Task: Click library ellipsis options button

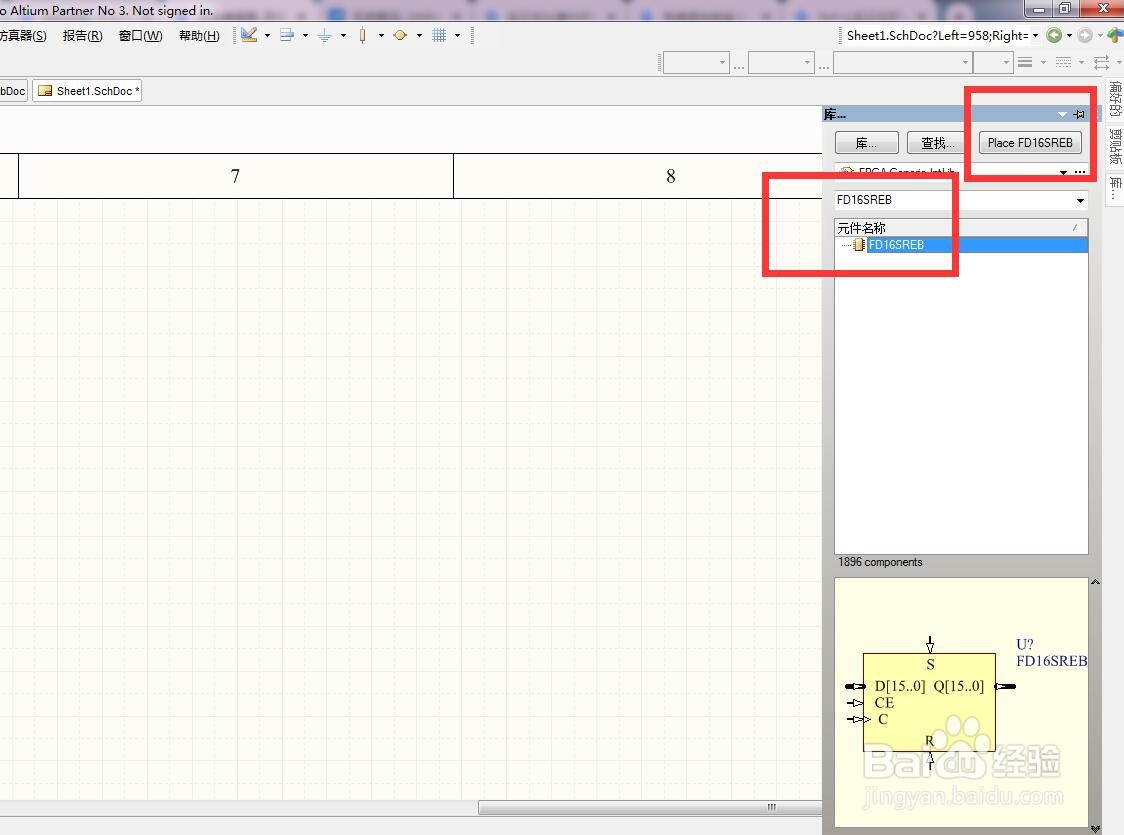Action: tap(1080, 172)
